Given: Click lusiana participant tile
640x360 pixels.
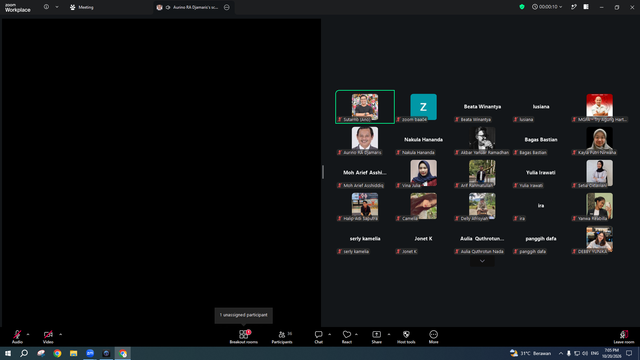Looking at the screenshot, I should [541, 107].
